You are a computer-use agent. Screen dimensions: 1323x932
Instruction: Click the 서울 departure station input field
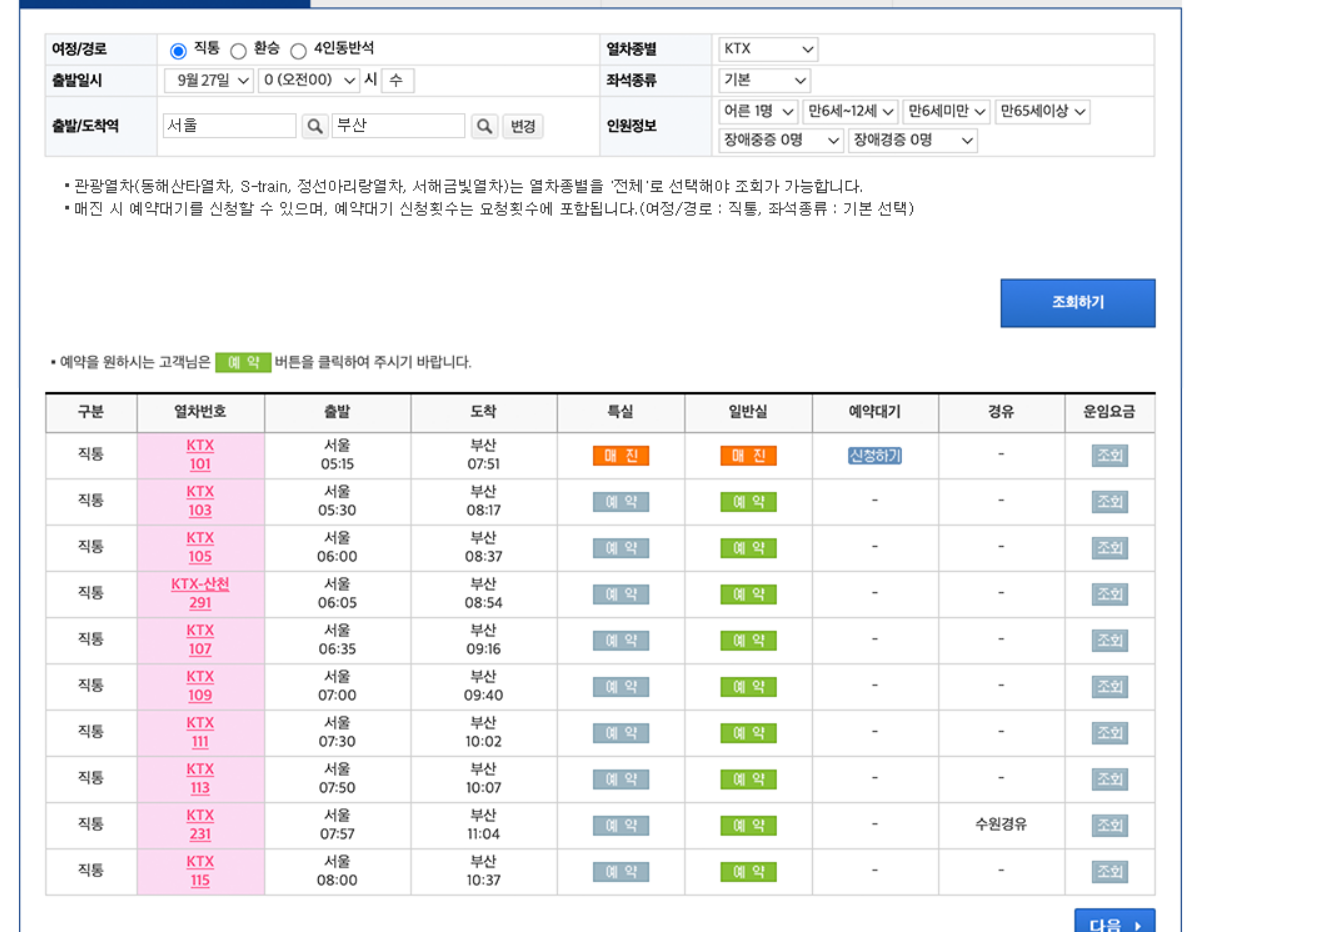point(229,126)
